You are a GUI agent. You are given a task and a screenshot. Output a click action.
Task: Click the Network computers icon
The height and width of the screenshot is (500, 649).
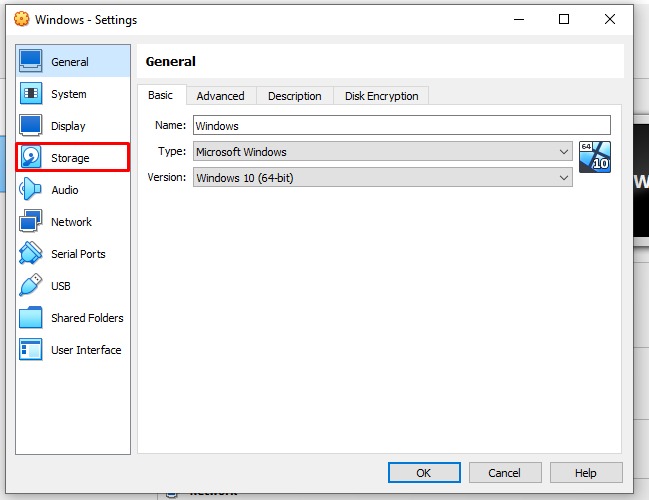point(31,221)
